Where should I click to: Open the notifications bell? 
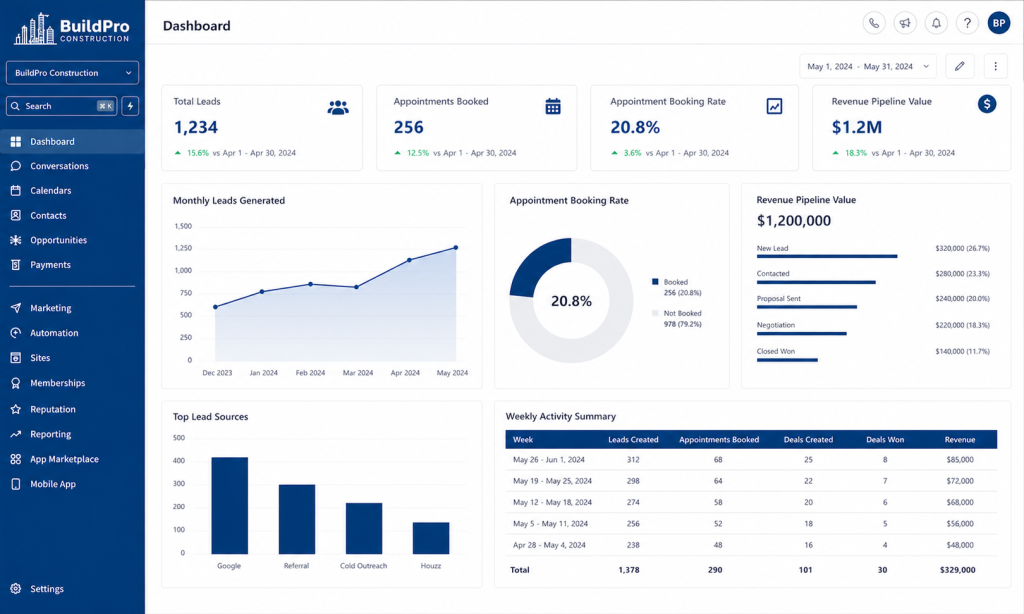[936, 24]
